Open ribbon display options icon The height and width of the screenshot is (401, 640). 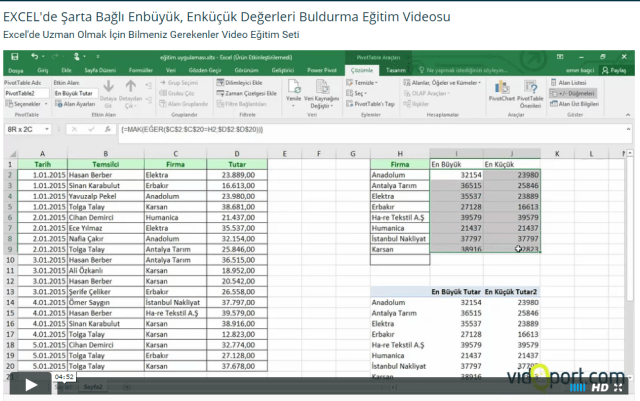tap(560, 57)
